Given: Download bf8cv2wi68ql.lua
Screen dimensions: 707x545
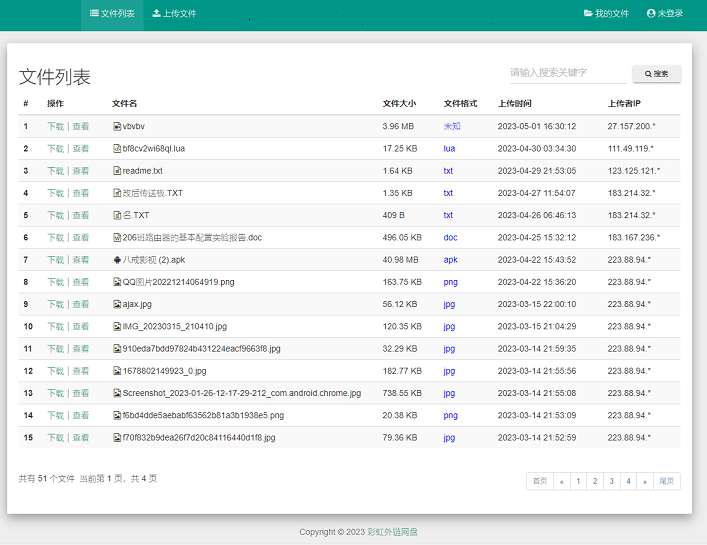Looking at the screenshot, I should [x=56, y=148].
